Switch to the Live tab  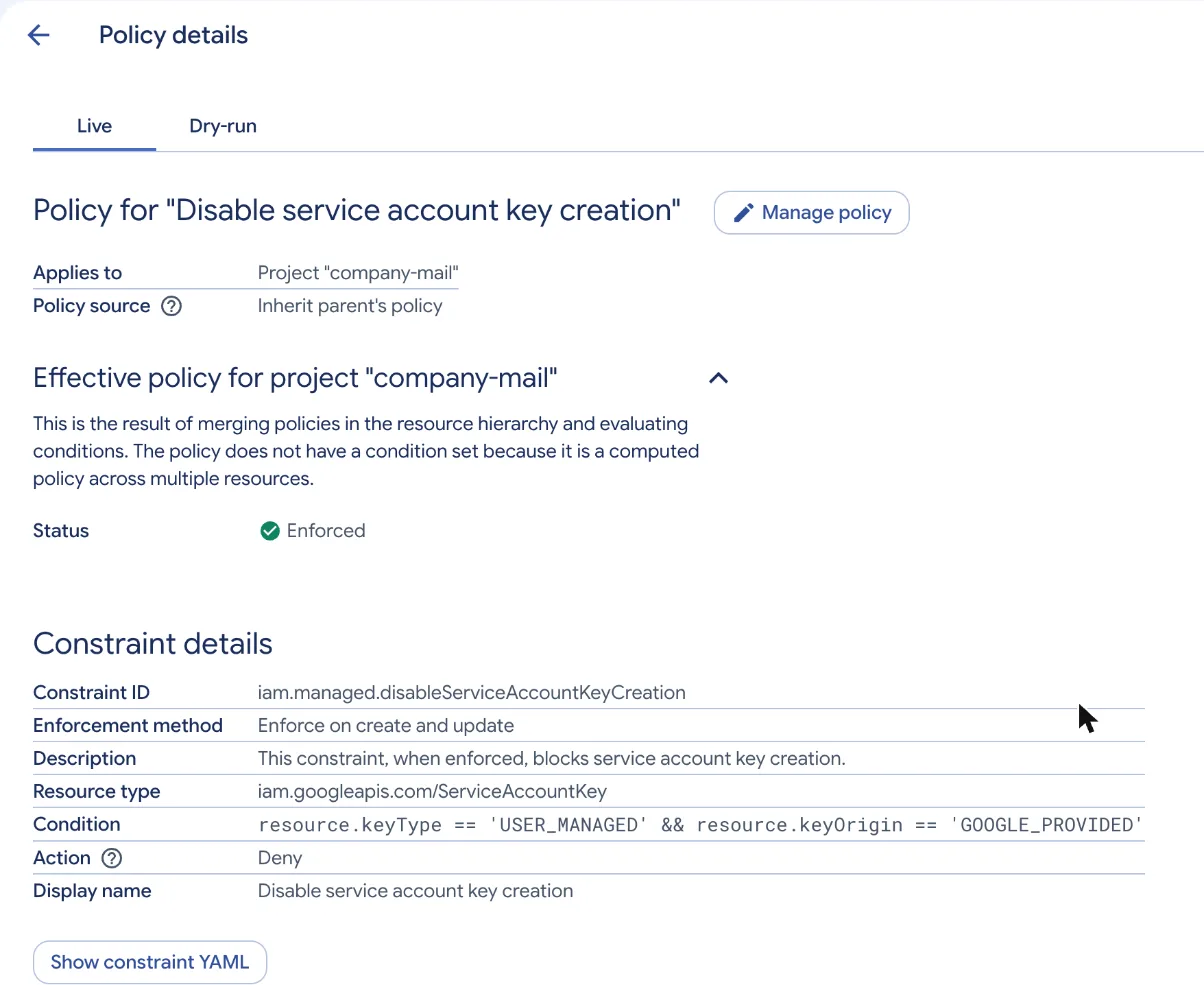click(94, 127)
